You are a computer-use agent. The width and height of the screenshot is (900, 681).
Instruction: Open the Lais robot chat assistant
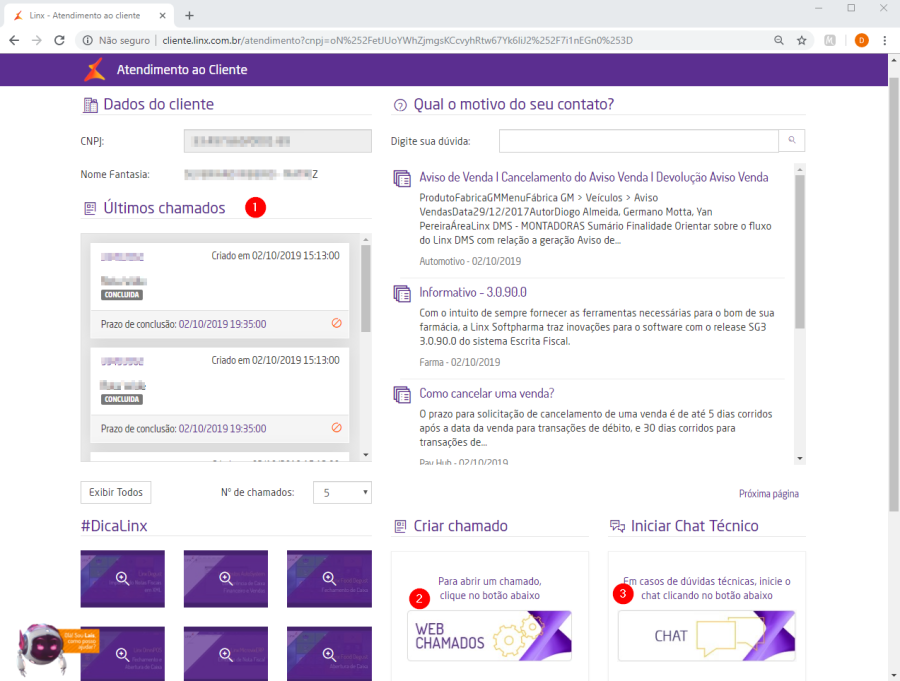tap(43, 649)
